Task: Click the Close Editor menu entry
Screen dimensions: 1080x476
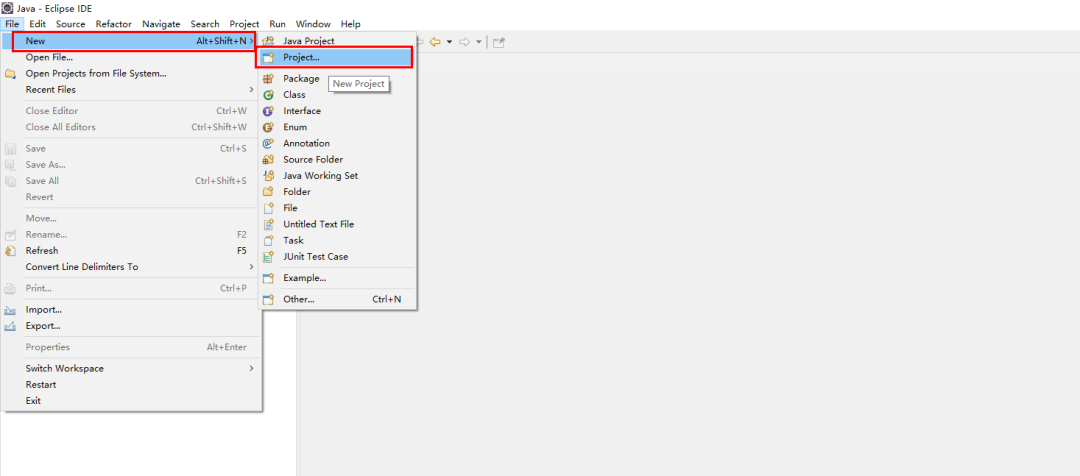Action: (x=131, y=111)
